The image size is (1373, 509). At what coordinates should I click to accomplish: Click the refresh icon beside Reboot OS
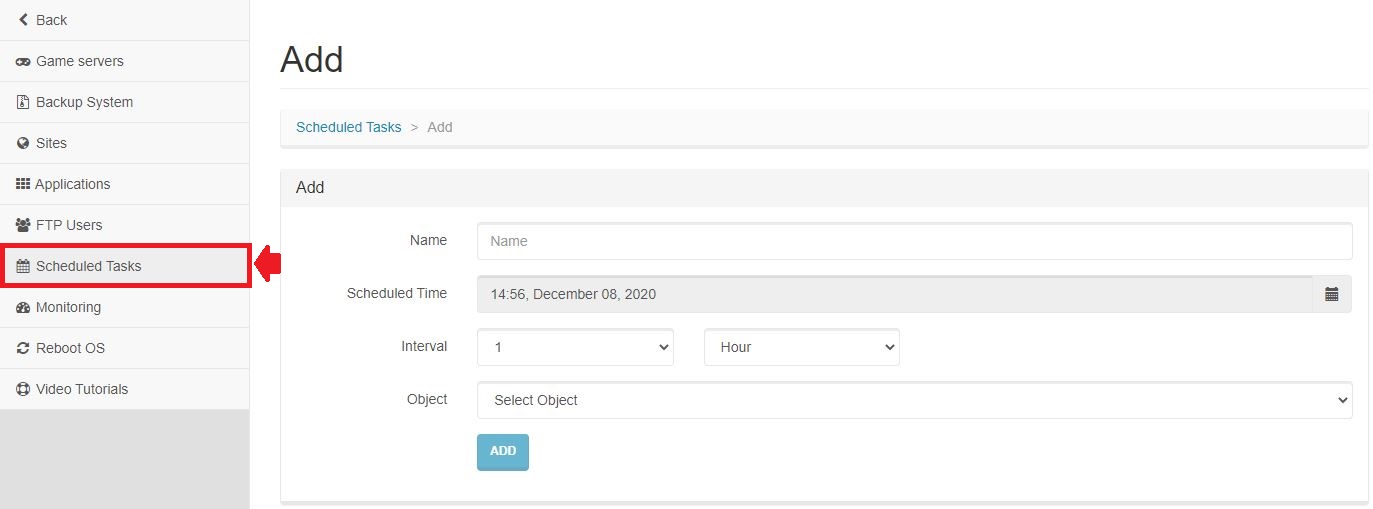tap(23, 348)
